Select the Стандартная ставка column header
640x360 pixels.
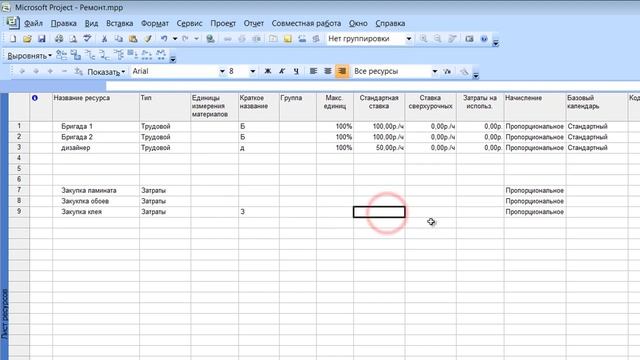(x=379, y=107)
